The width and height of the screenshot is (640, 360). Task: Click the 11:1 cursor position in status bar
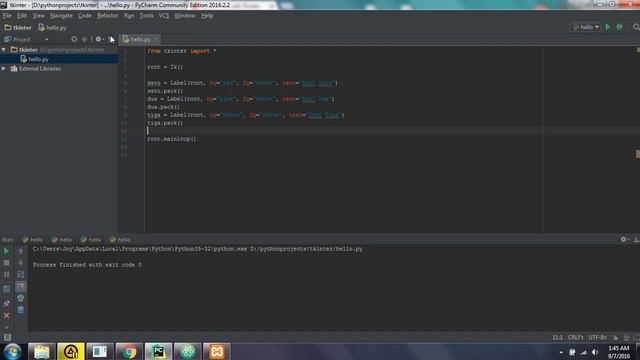[x=557, y=338]
